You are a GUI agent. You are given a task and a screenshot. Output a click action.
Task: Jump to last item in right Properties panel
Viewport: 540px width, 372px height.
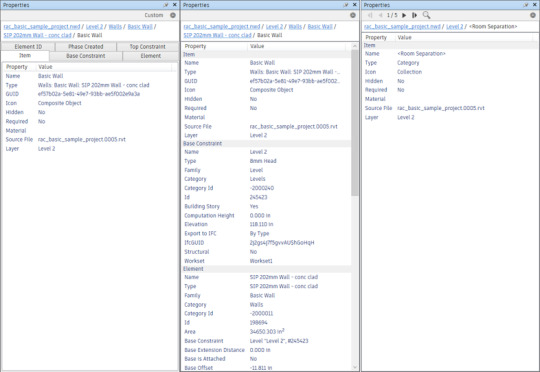tap(414, 15)
